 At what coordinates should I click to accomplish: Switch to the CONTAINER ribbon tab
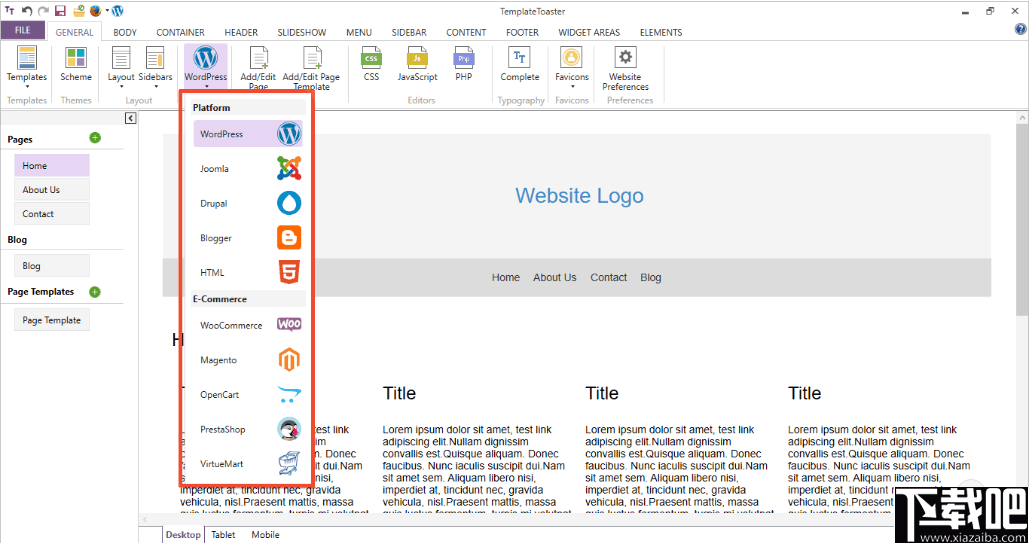click(x=181, y=32)
